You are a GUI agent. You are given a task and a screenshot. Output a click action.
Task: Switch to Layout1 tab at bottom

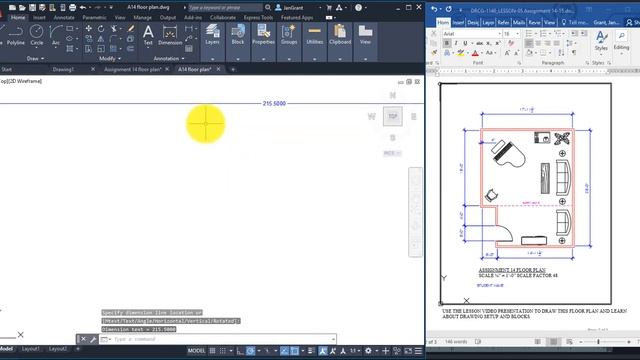pyautogui.click(x=31, y=349)
